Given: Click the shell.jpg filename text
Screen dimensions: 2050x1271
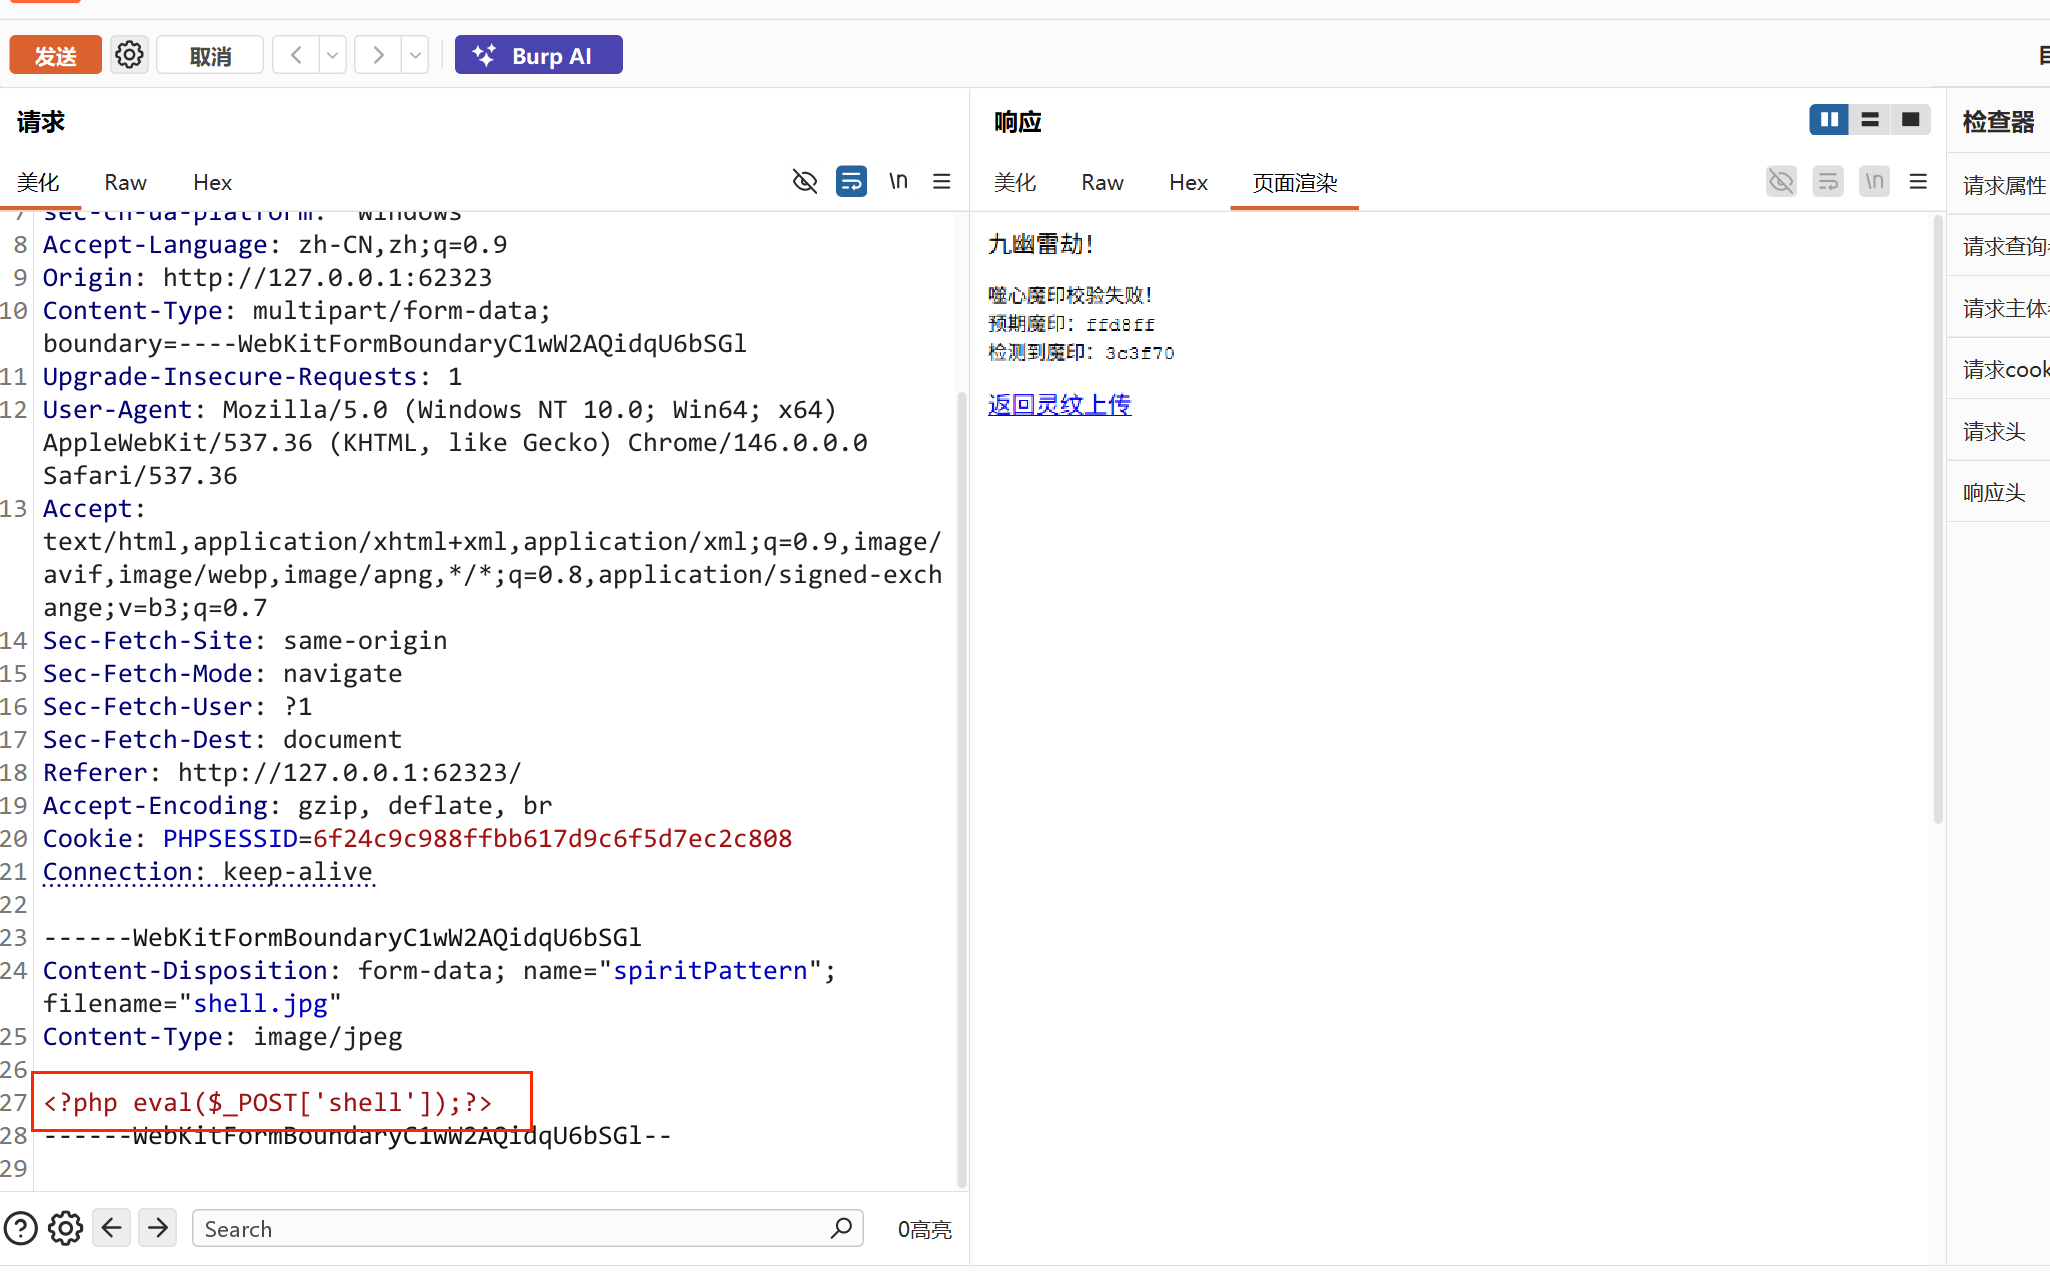Looking at the screenshot, I should (260, 1003).
